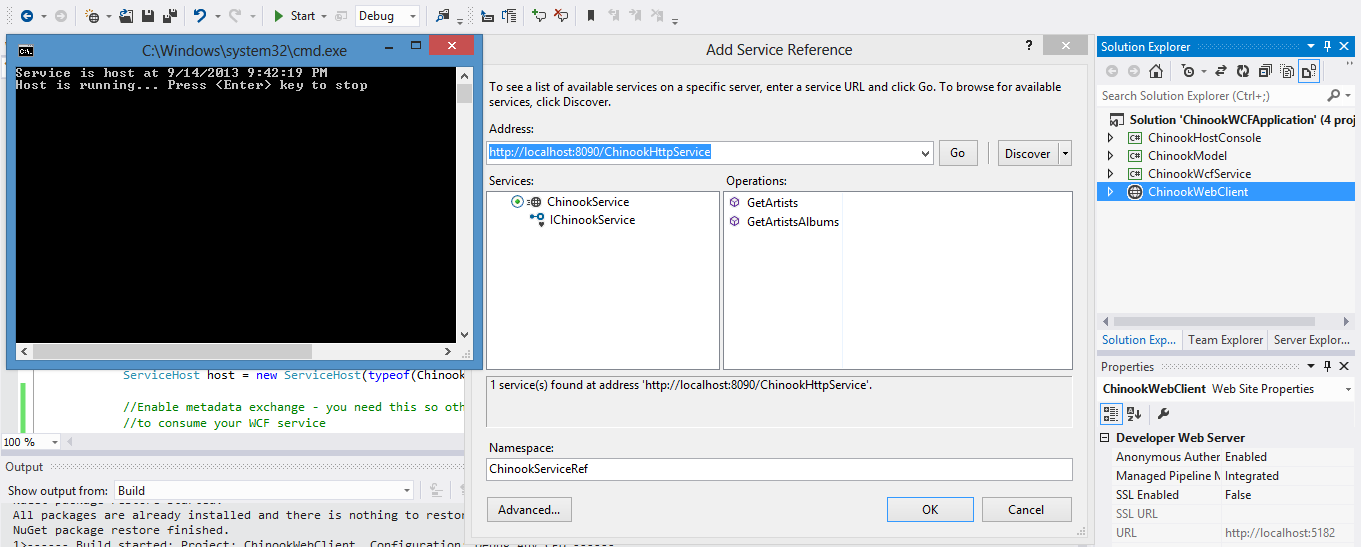Sort properties alphabetically with the A-Z icon
1361x547 pixels.
[x=1134, y=414]
